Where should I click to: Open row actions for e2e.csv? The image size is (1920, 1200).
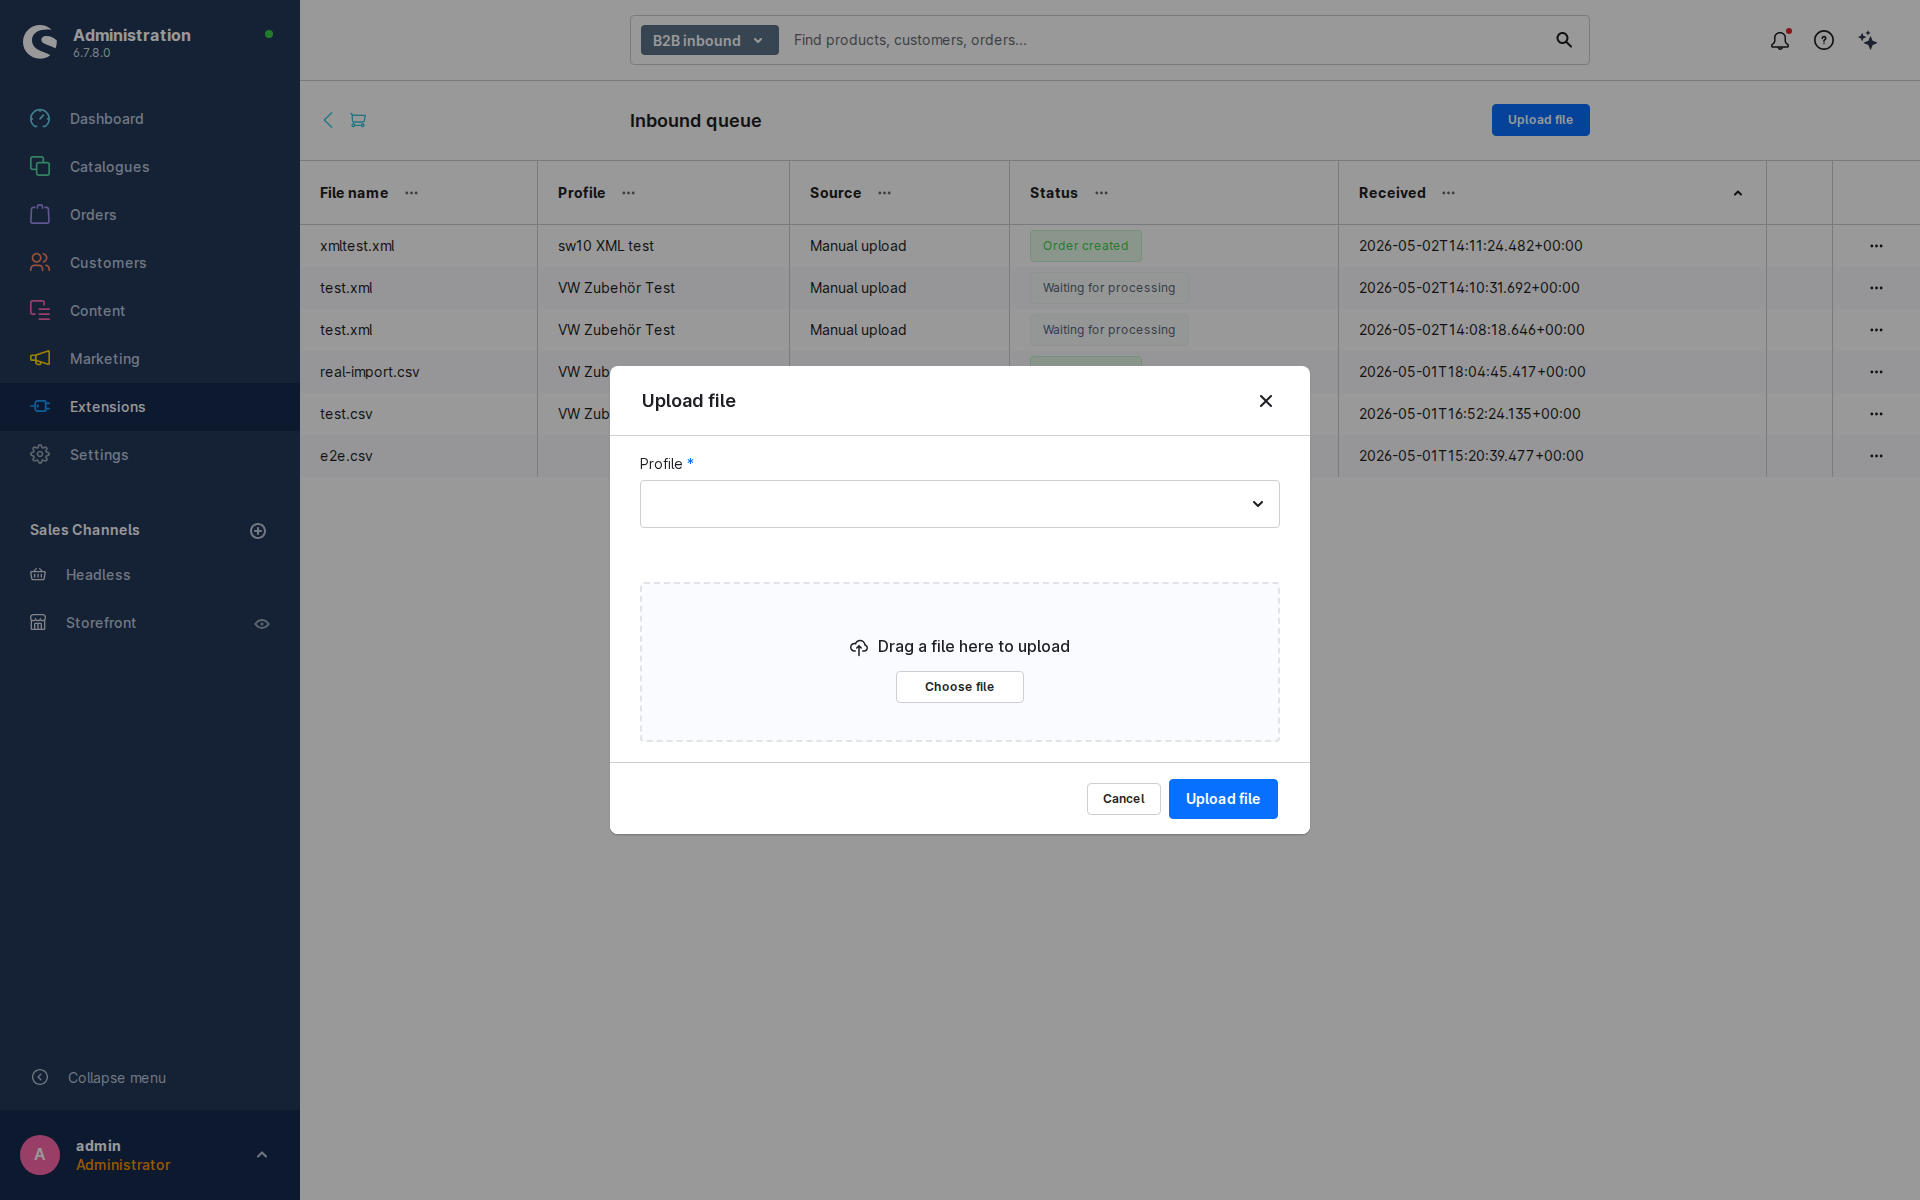coord(1876,456)
